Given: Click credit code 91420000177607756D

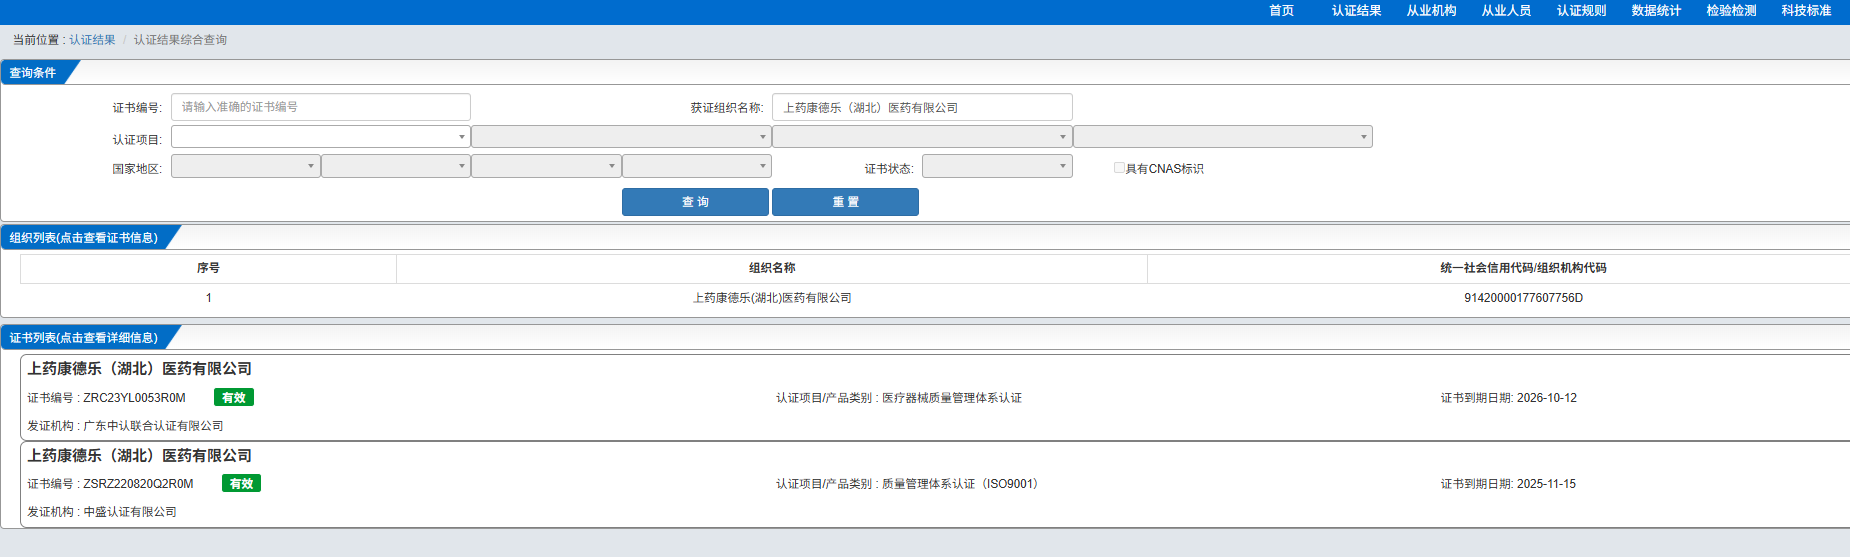Looking at the screenshot, I should pyautogui.click(x=1523, y=298).
